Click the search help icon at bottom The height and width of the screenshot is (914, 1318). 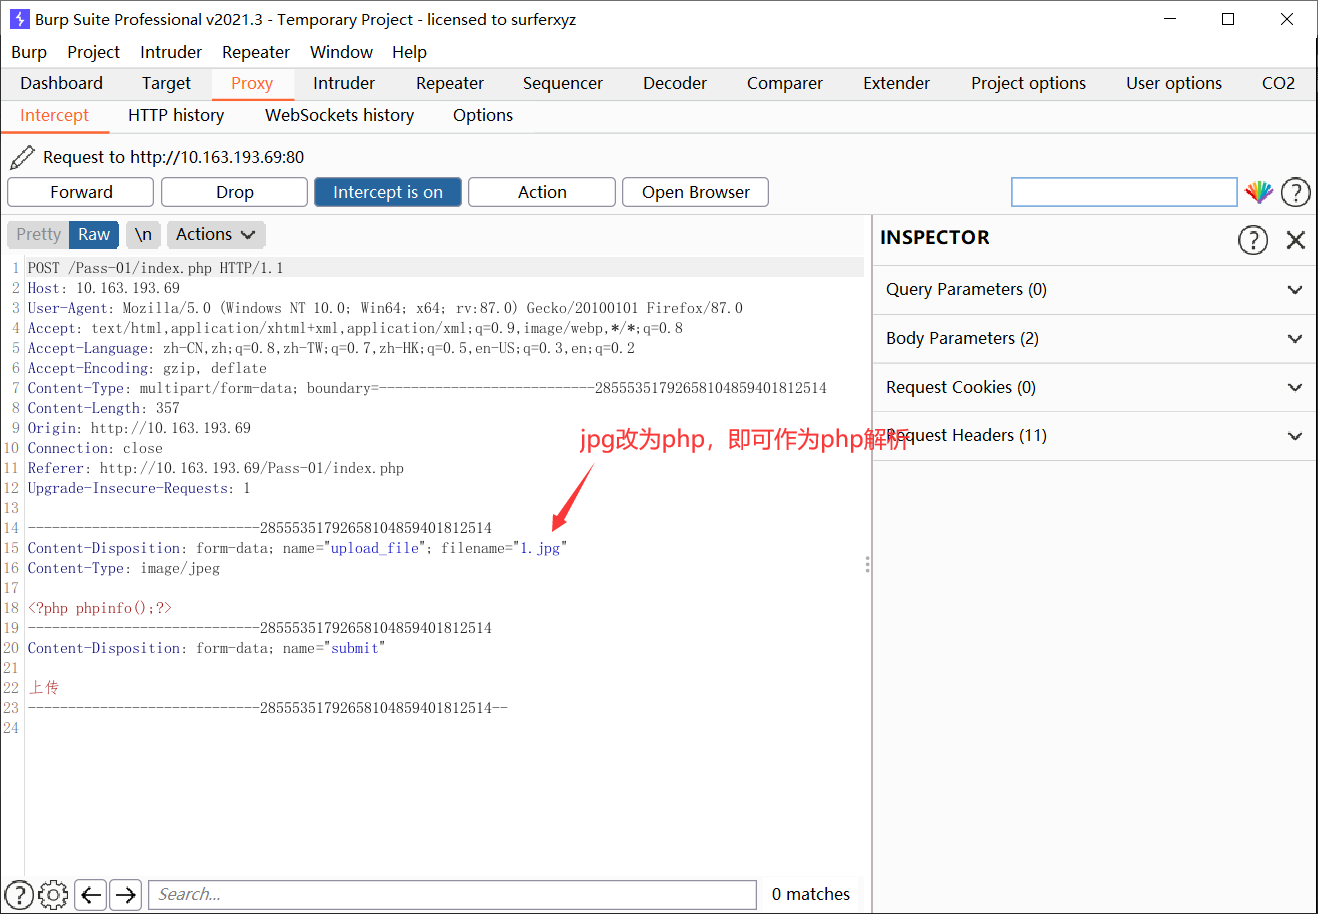coord(19,894)
